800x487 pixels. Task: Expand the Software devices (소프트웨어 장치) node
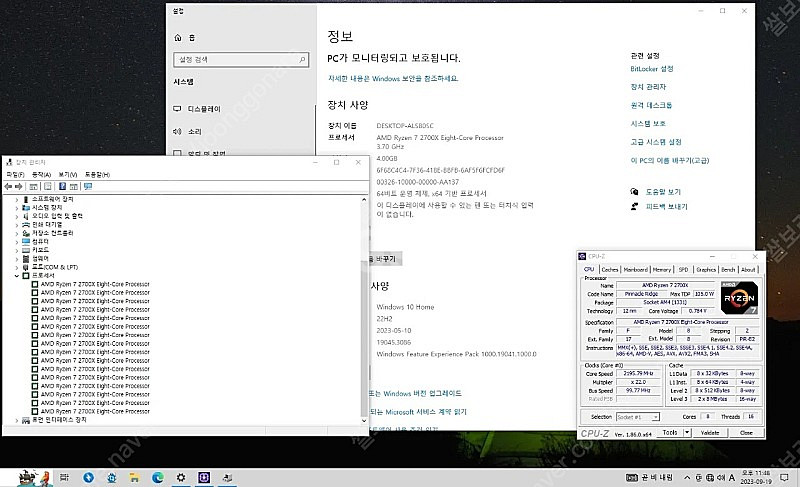coord(17,199)
